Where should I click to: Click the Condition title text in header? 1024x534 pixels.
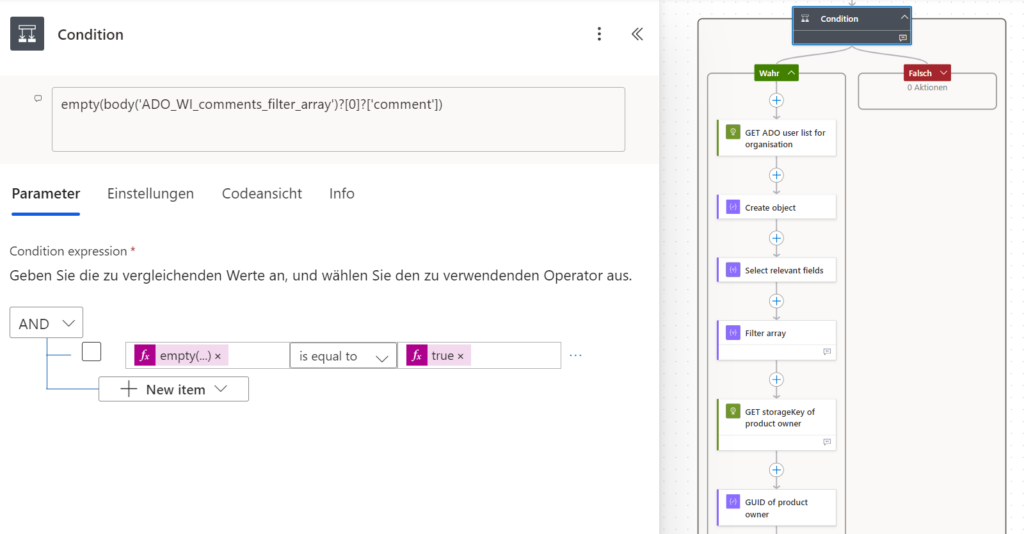90,35
